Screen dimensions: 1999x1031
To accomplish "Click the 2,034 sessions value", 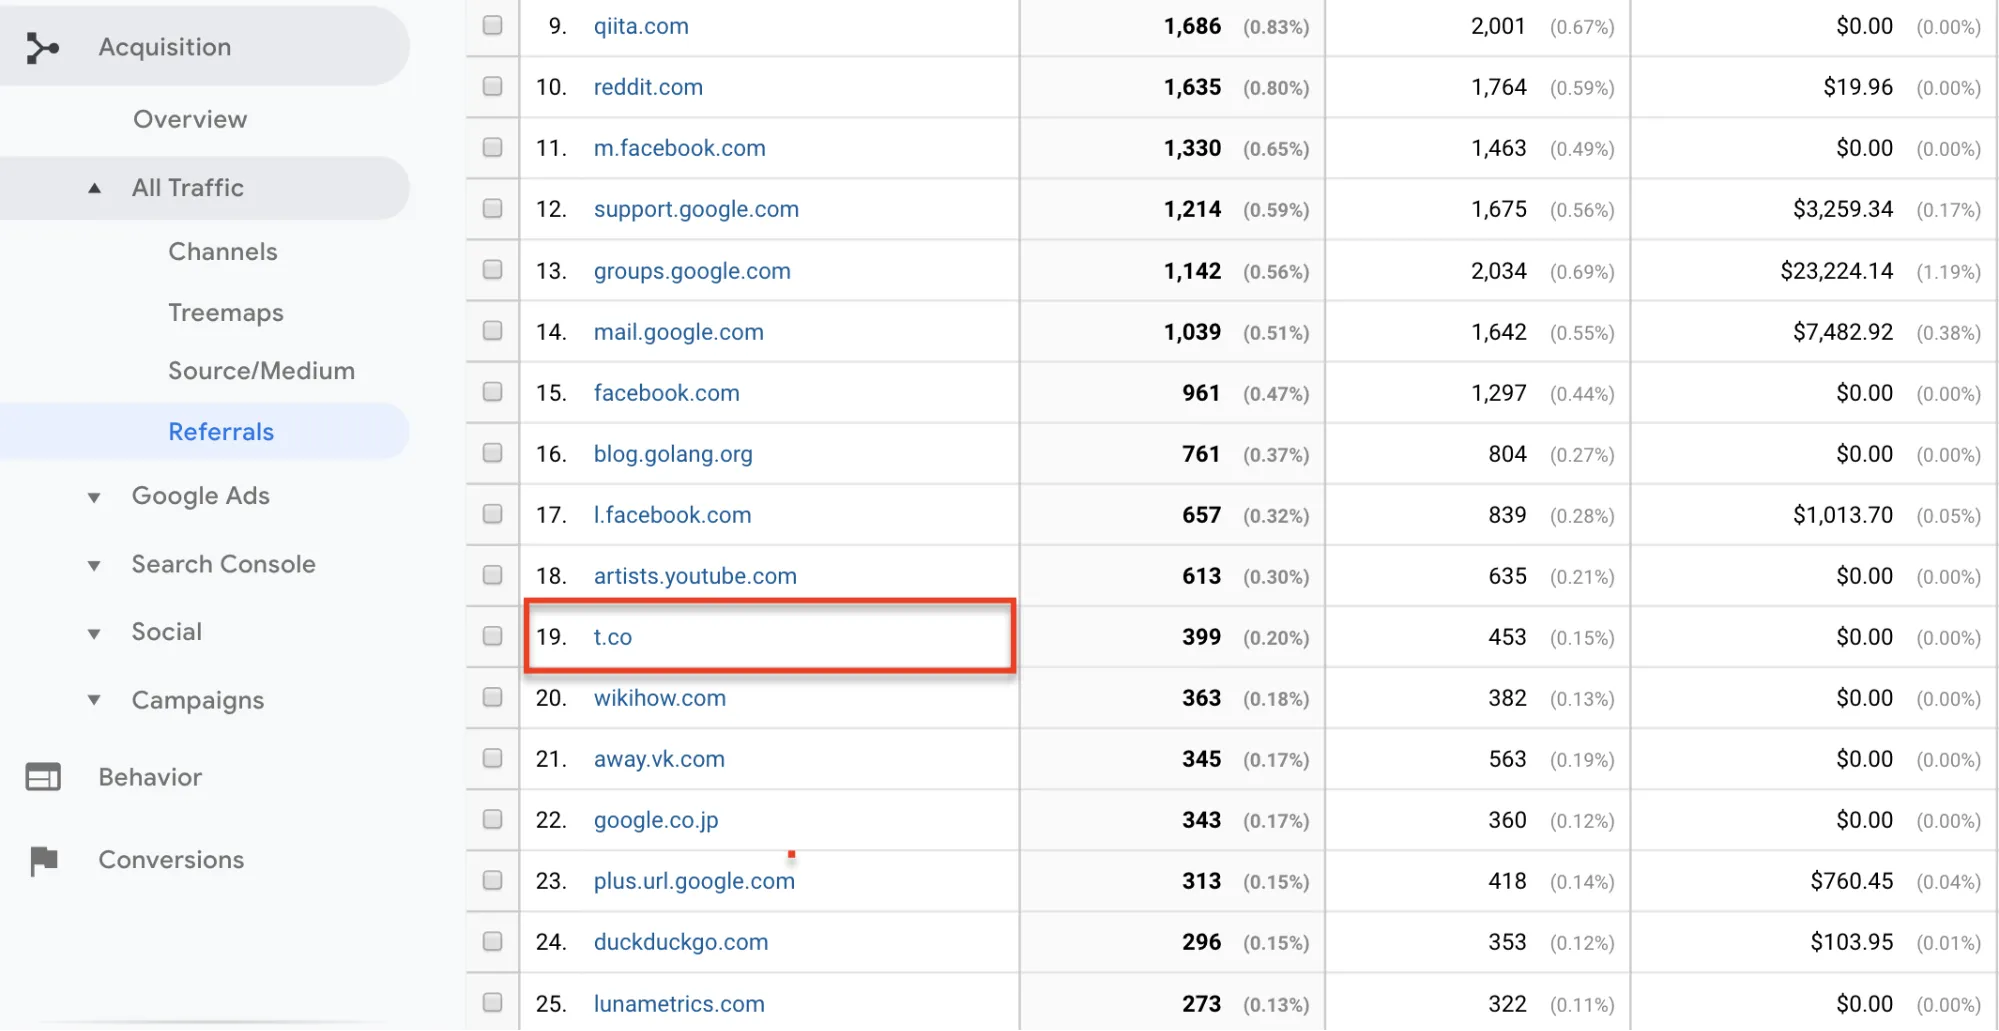I will tap(1498, 271).
